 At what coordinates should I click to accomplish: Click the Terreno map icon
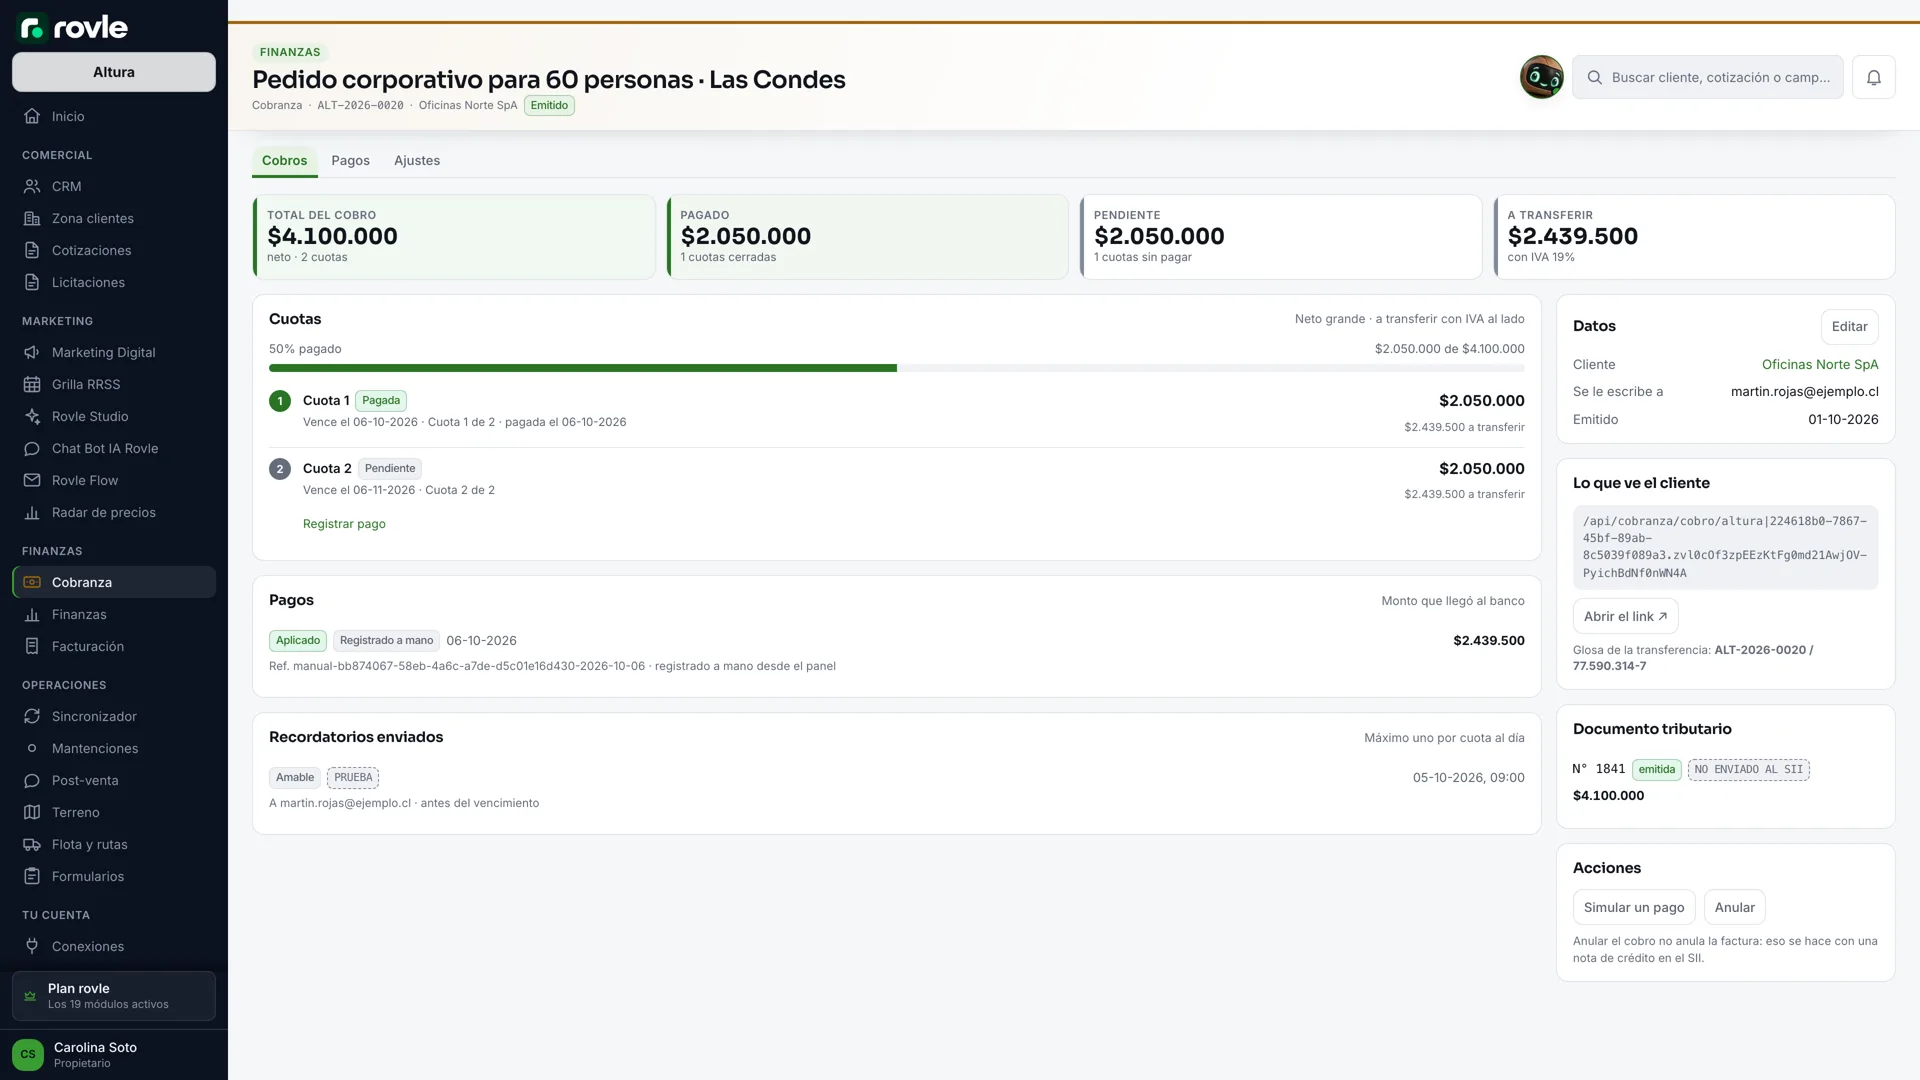click(32, 812)
